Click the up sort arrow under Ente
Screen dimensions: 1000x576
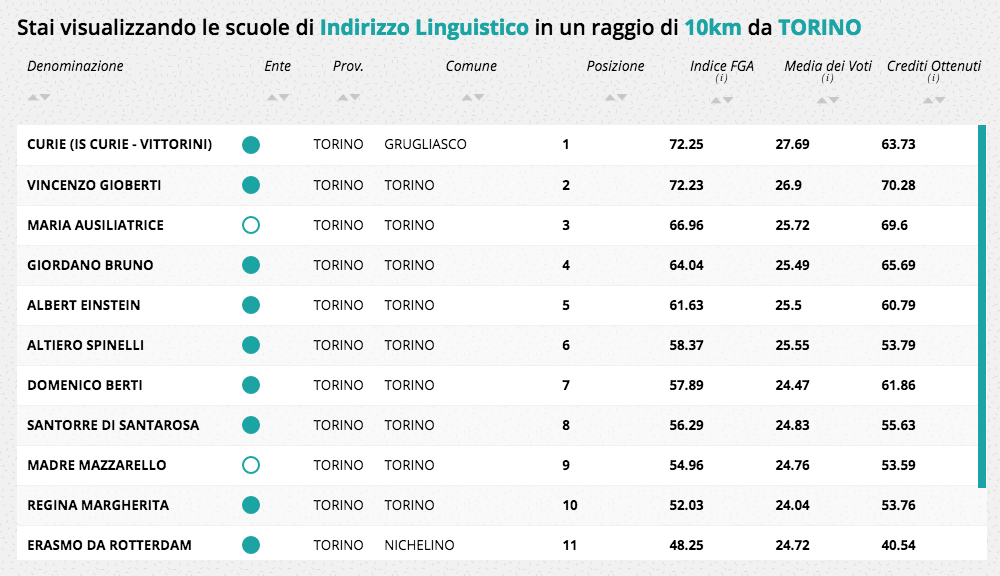(272, 97)
